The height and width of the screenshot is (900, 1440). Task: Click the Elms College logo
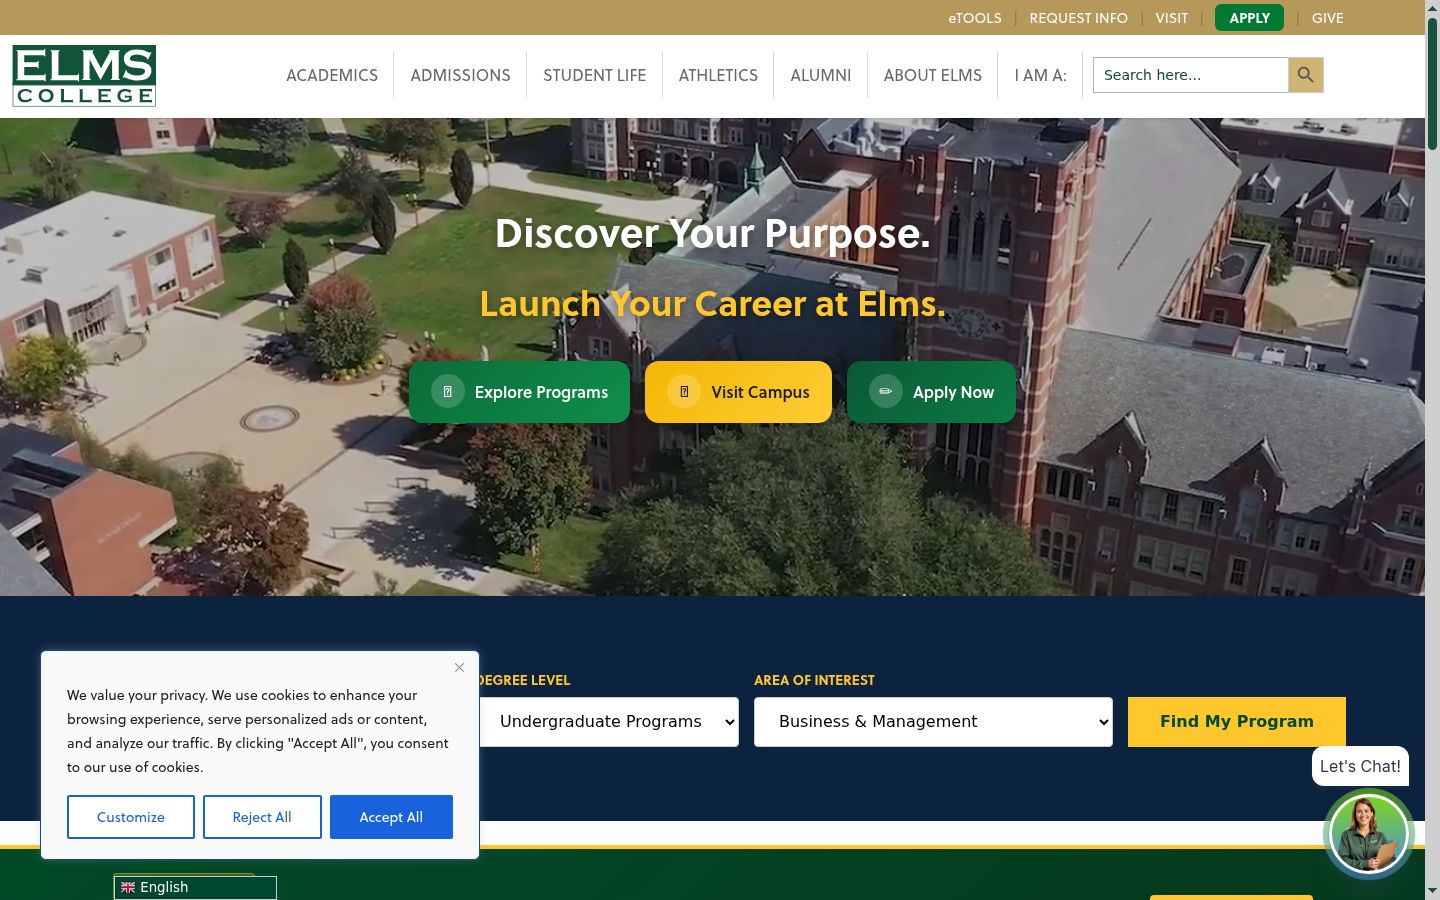pyautogui.click(x=84, y=75)
